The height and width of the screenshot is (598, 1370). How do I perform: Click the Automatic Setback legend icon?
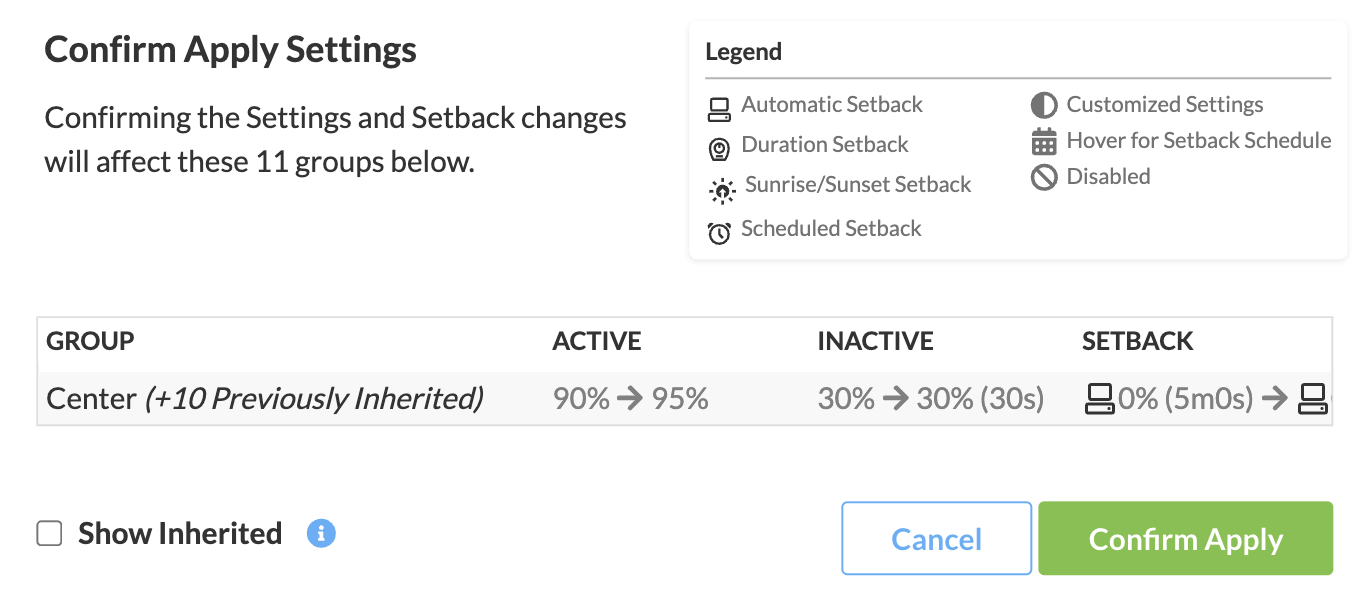click(719, 107)
